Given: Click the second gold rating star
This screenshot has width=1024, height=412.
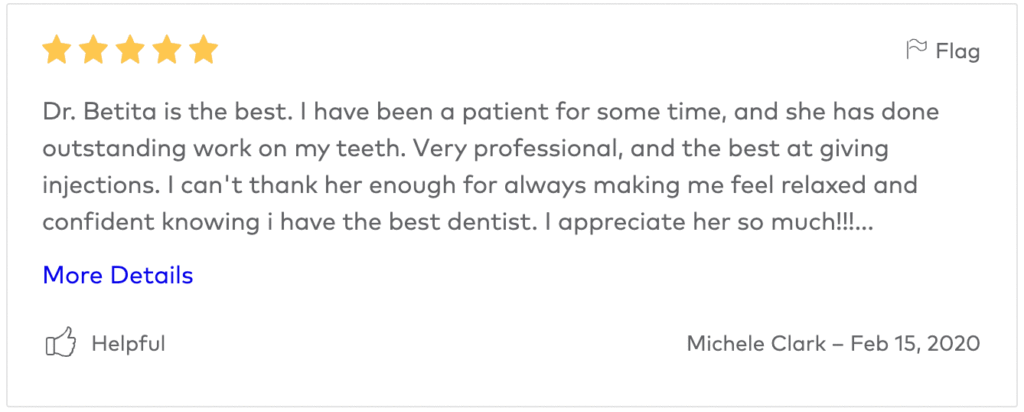Looking at the screenshot, I should tap(93, 49).
